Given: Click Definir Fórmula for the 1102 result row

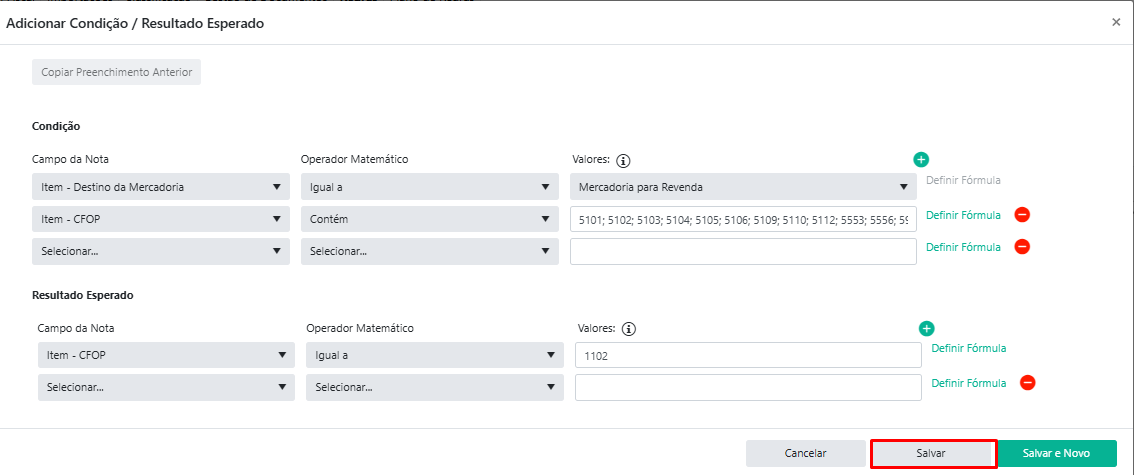Looking at the screenshot, I should (968, 348).
